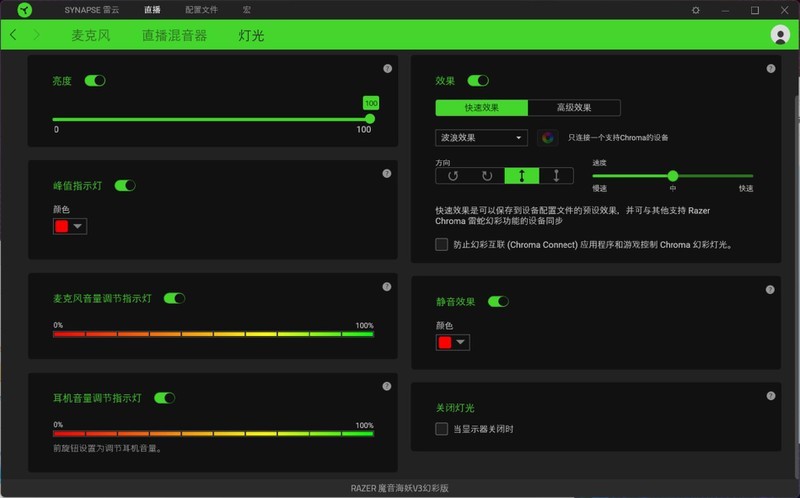Click the Chroma color wheel icon
This screenshot has height=498, width=800.
(x=547, y=138)
